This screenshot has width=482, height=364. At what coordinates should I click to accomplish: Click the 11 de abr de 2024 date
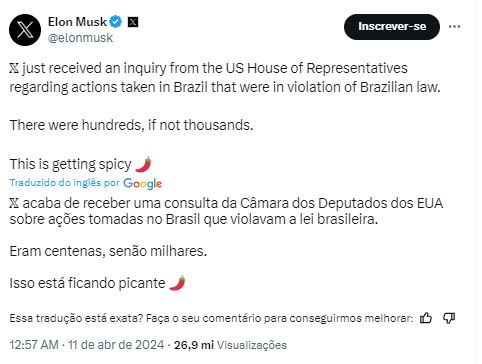[x=116, y=345]
